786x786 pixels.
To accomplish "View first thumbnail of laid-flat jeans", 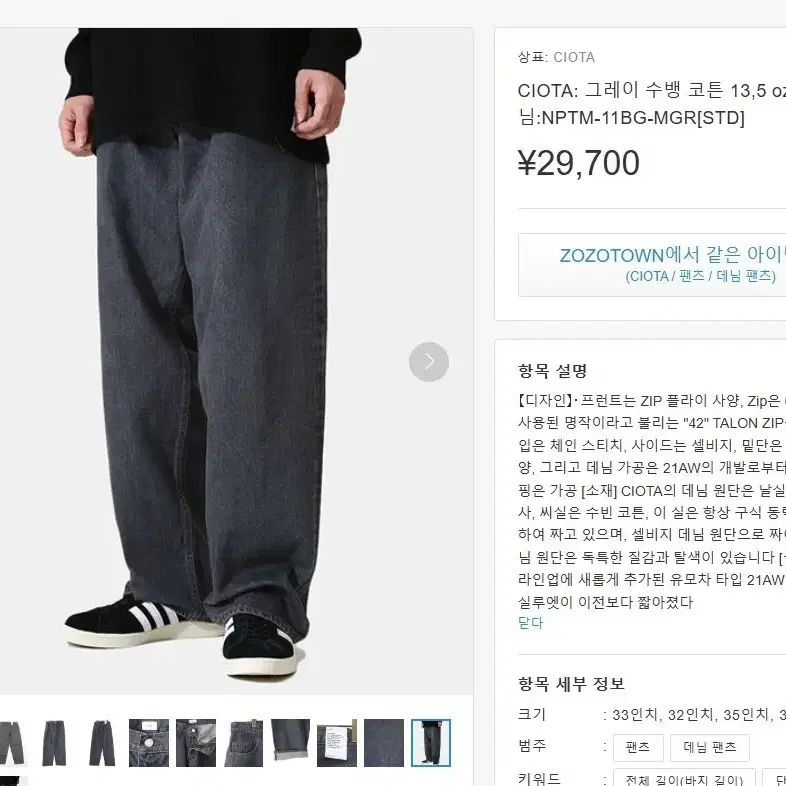I will pos(12,743).
